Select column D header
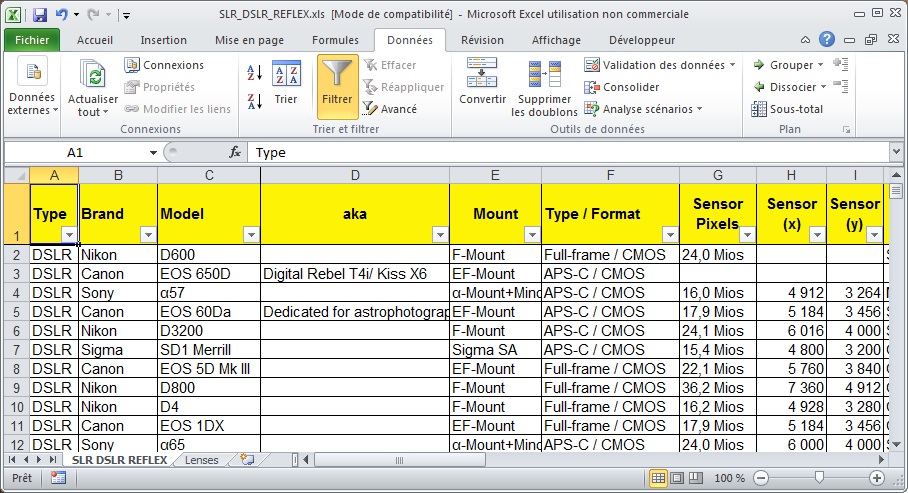908x493 pixels. tap(355, 176)
